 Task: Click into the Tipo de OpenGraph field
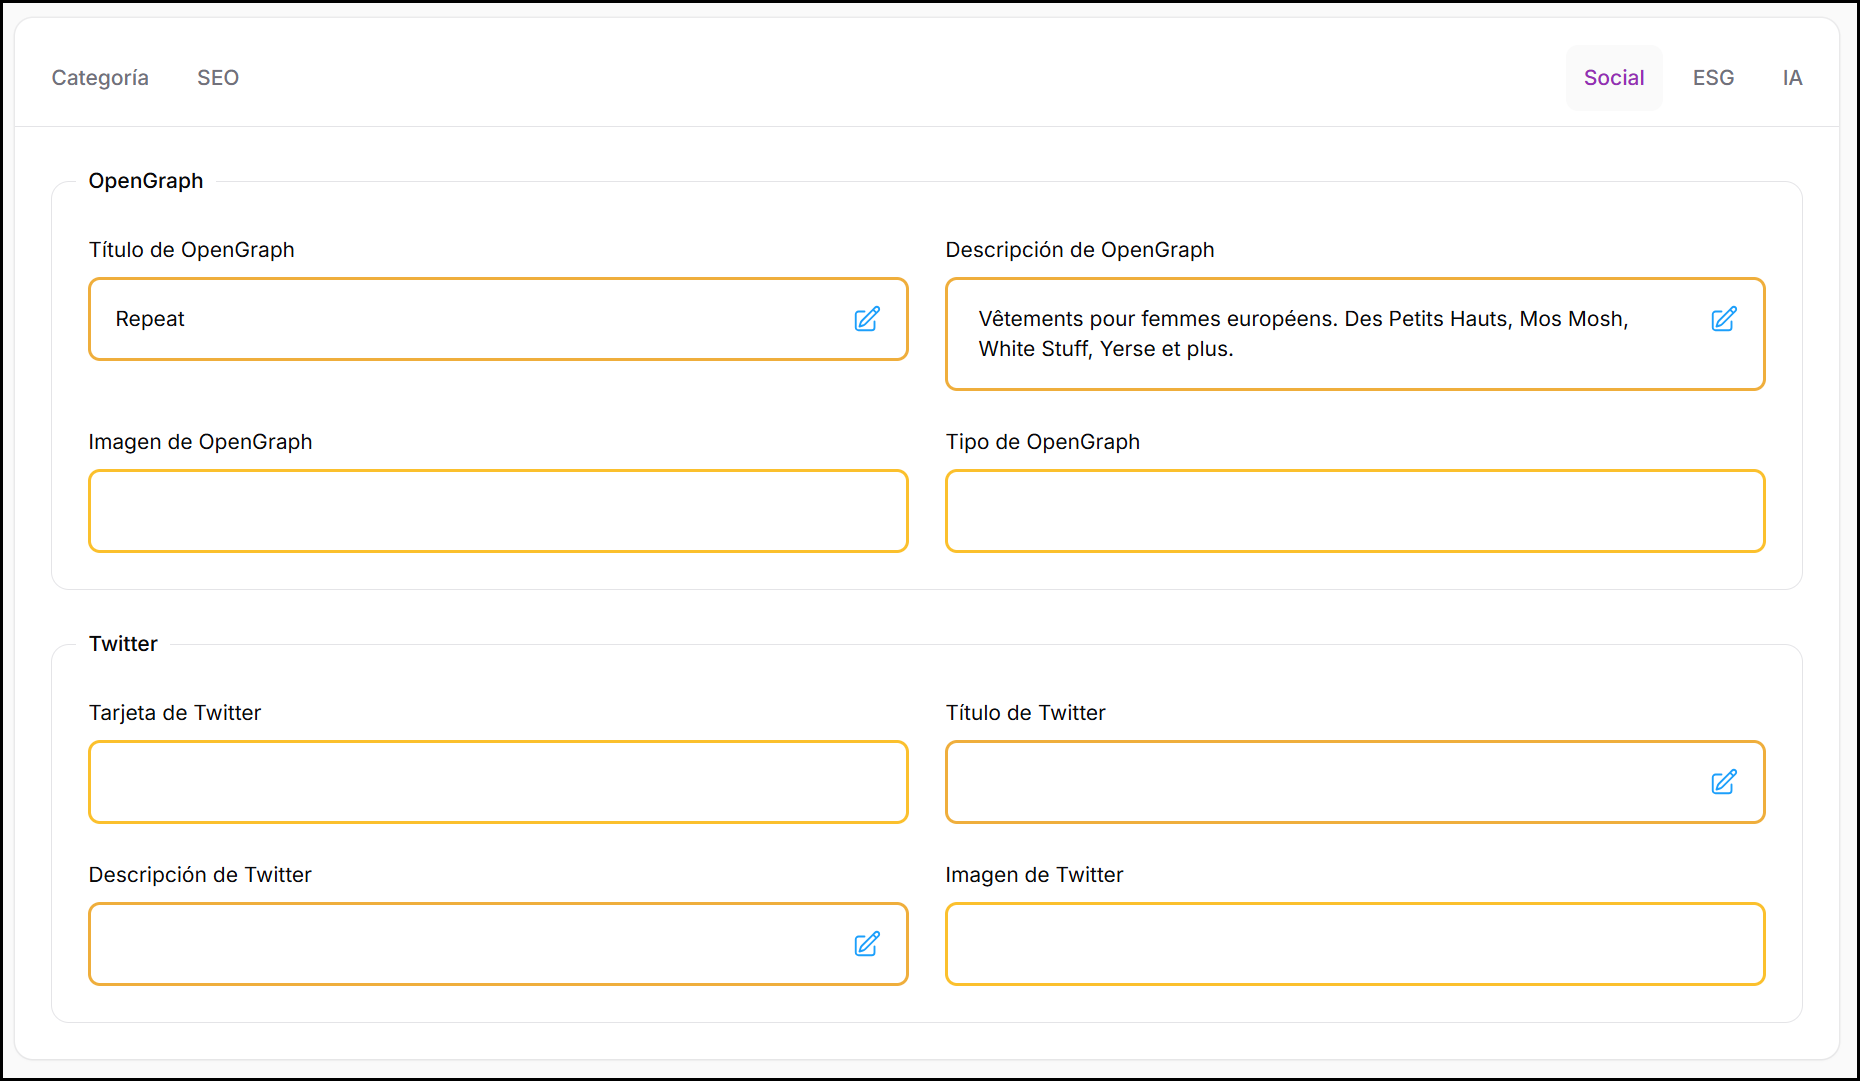click(x=1355, y=511)
